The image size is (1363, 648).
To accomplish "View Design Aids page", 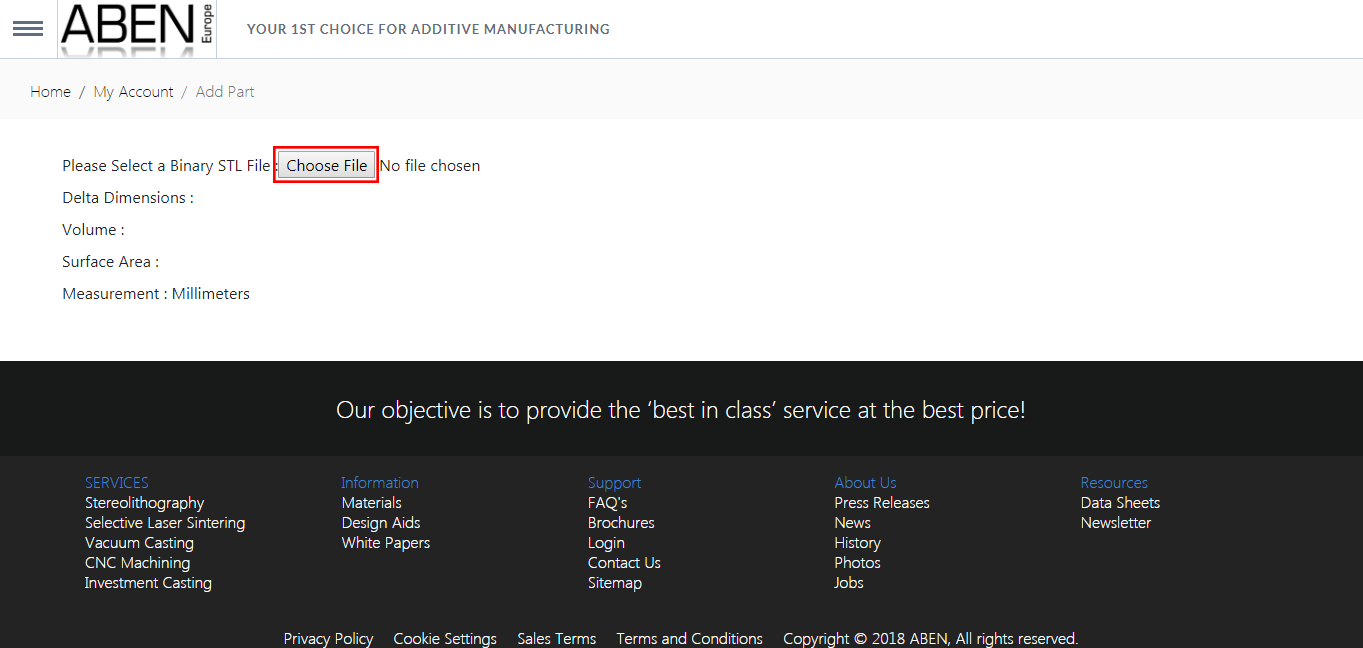I will (380, 523).
